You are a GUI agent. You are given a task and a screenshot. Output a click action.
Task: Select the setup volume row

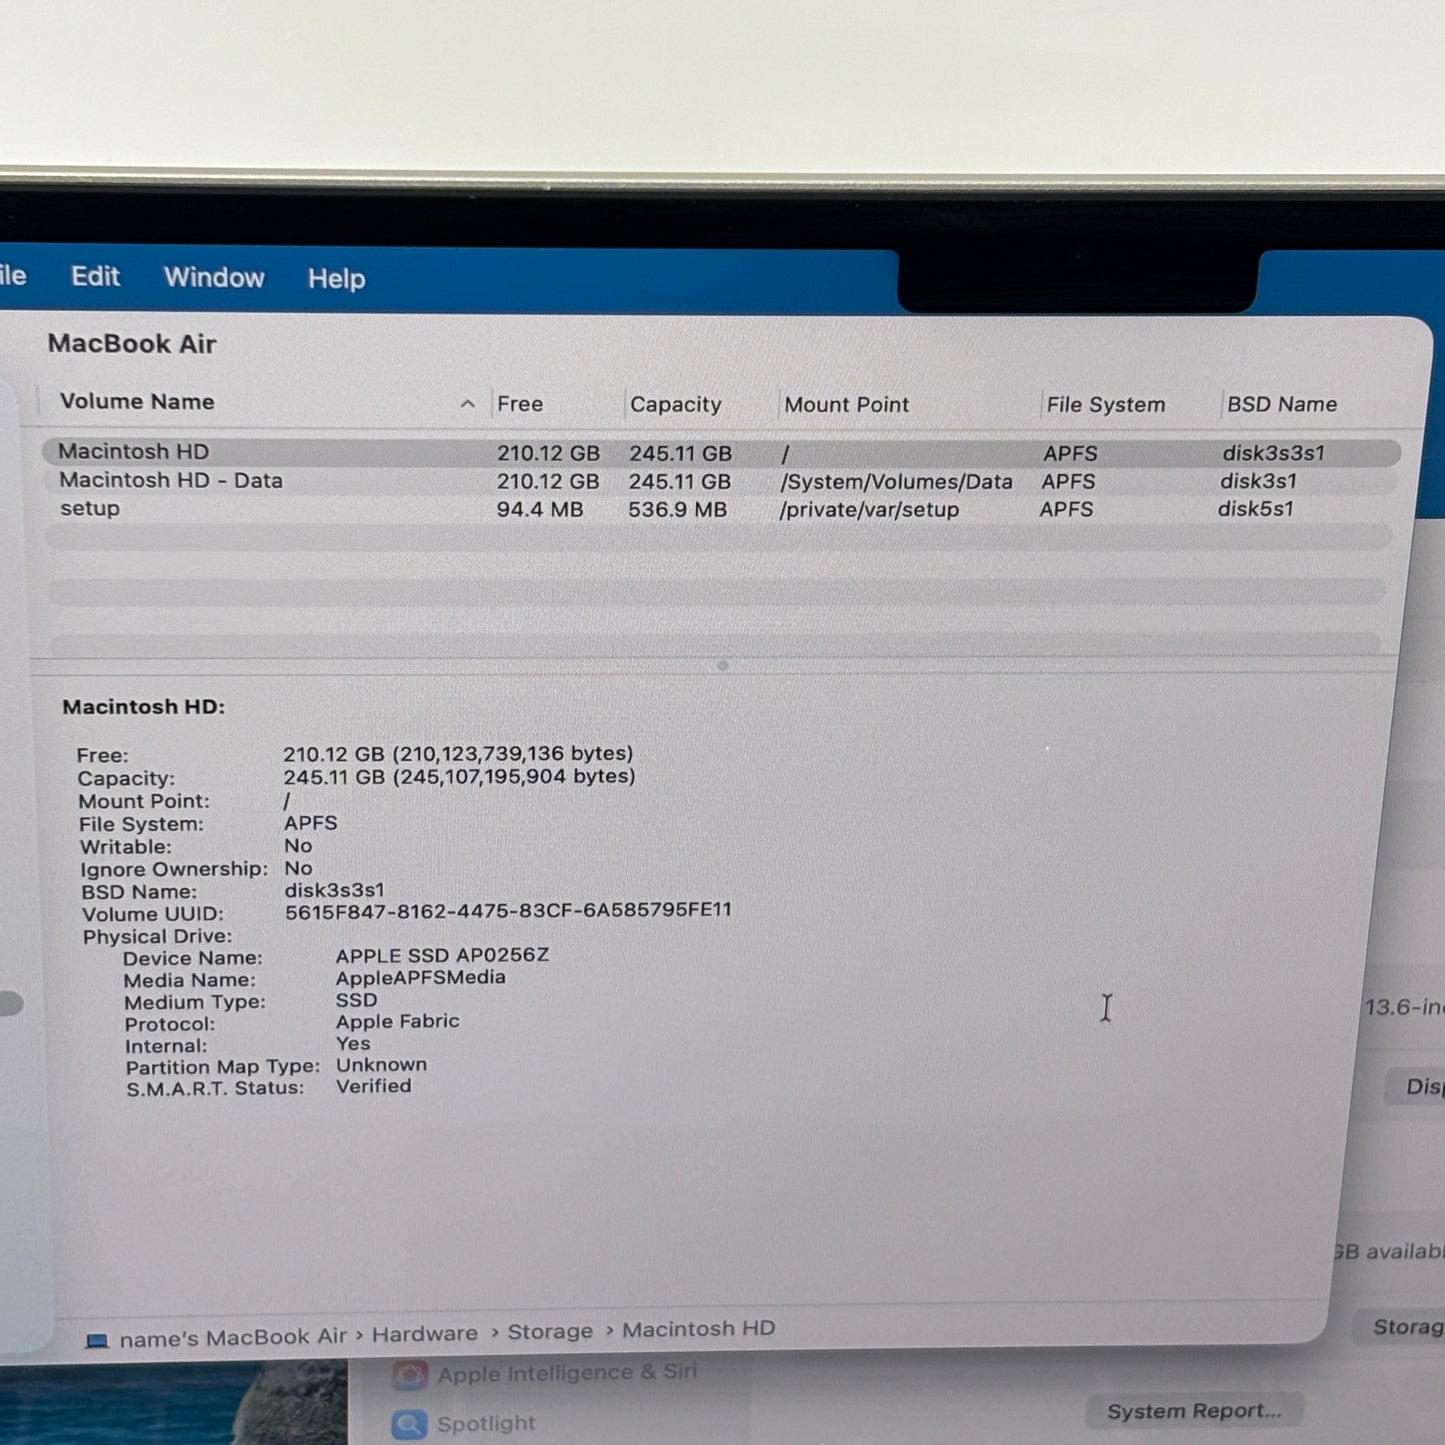click(721, 509)
